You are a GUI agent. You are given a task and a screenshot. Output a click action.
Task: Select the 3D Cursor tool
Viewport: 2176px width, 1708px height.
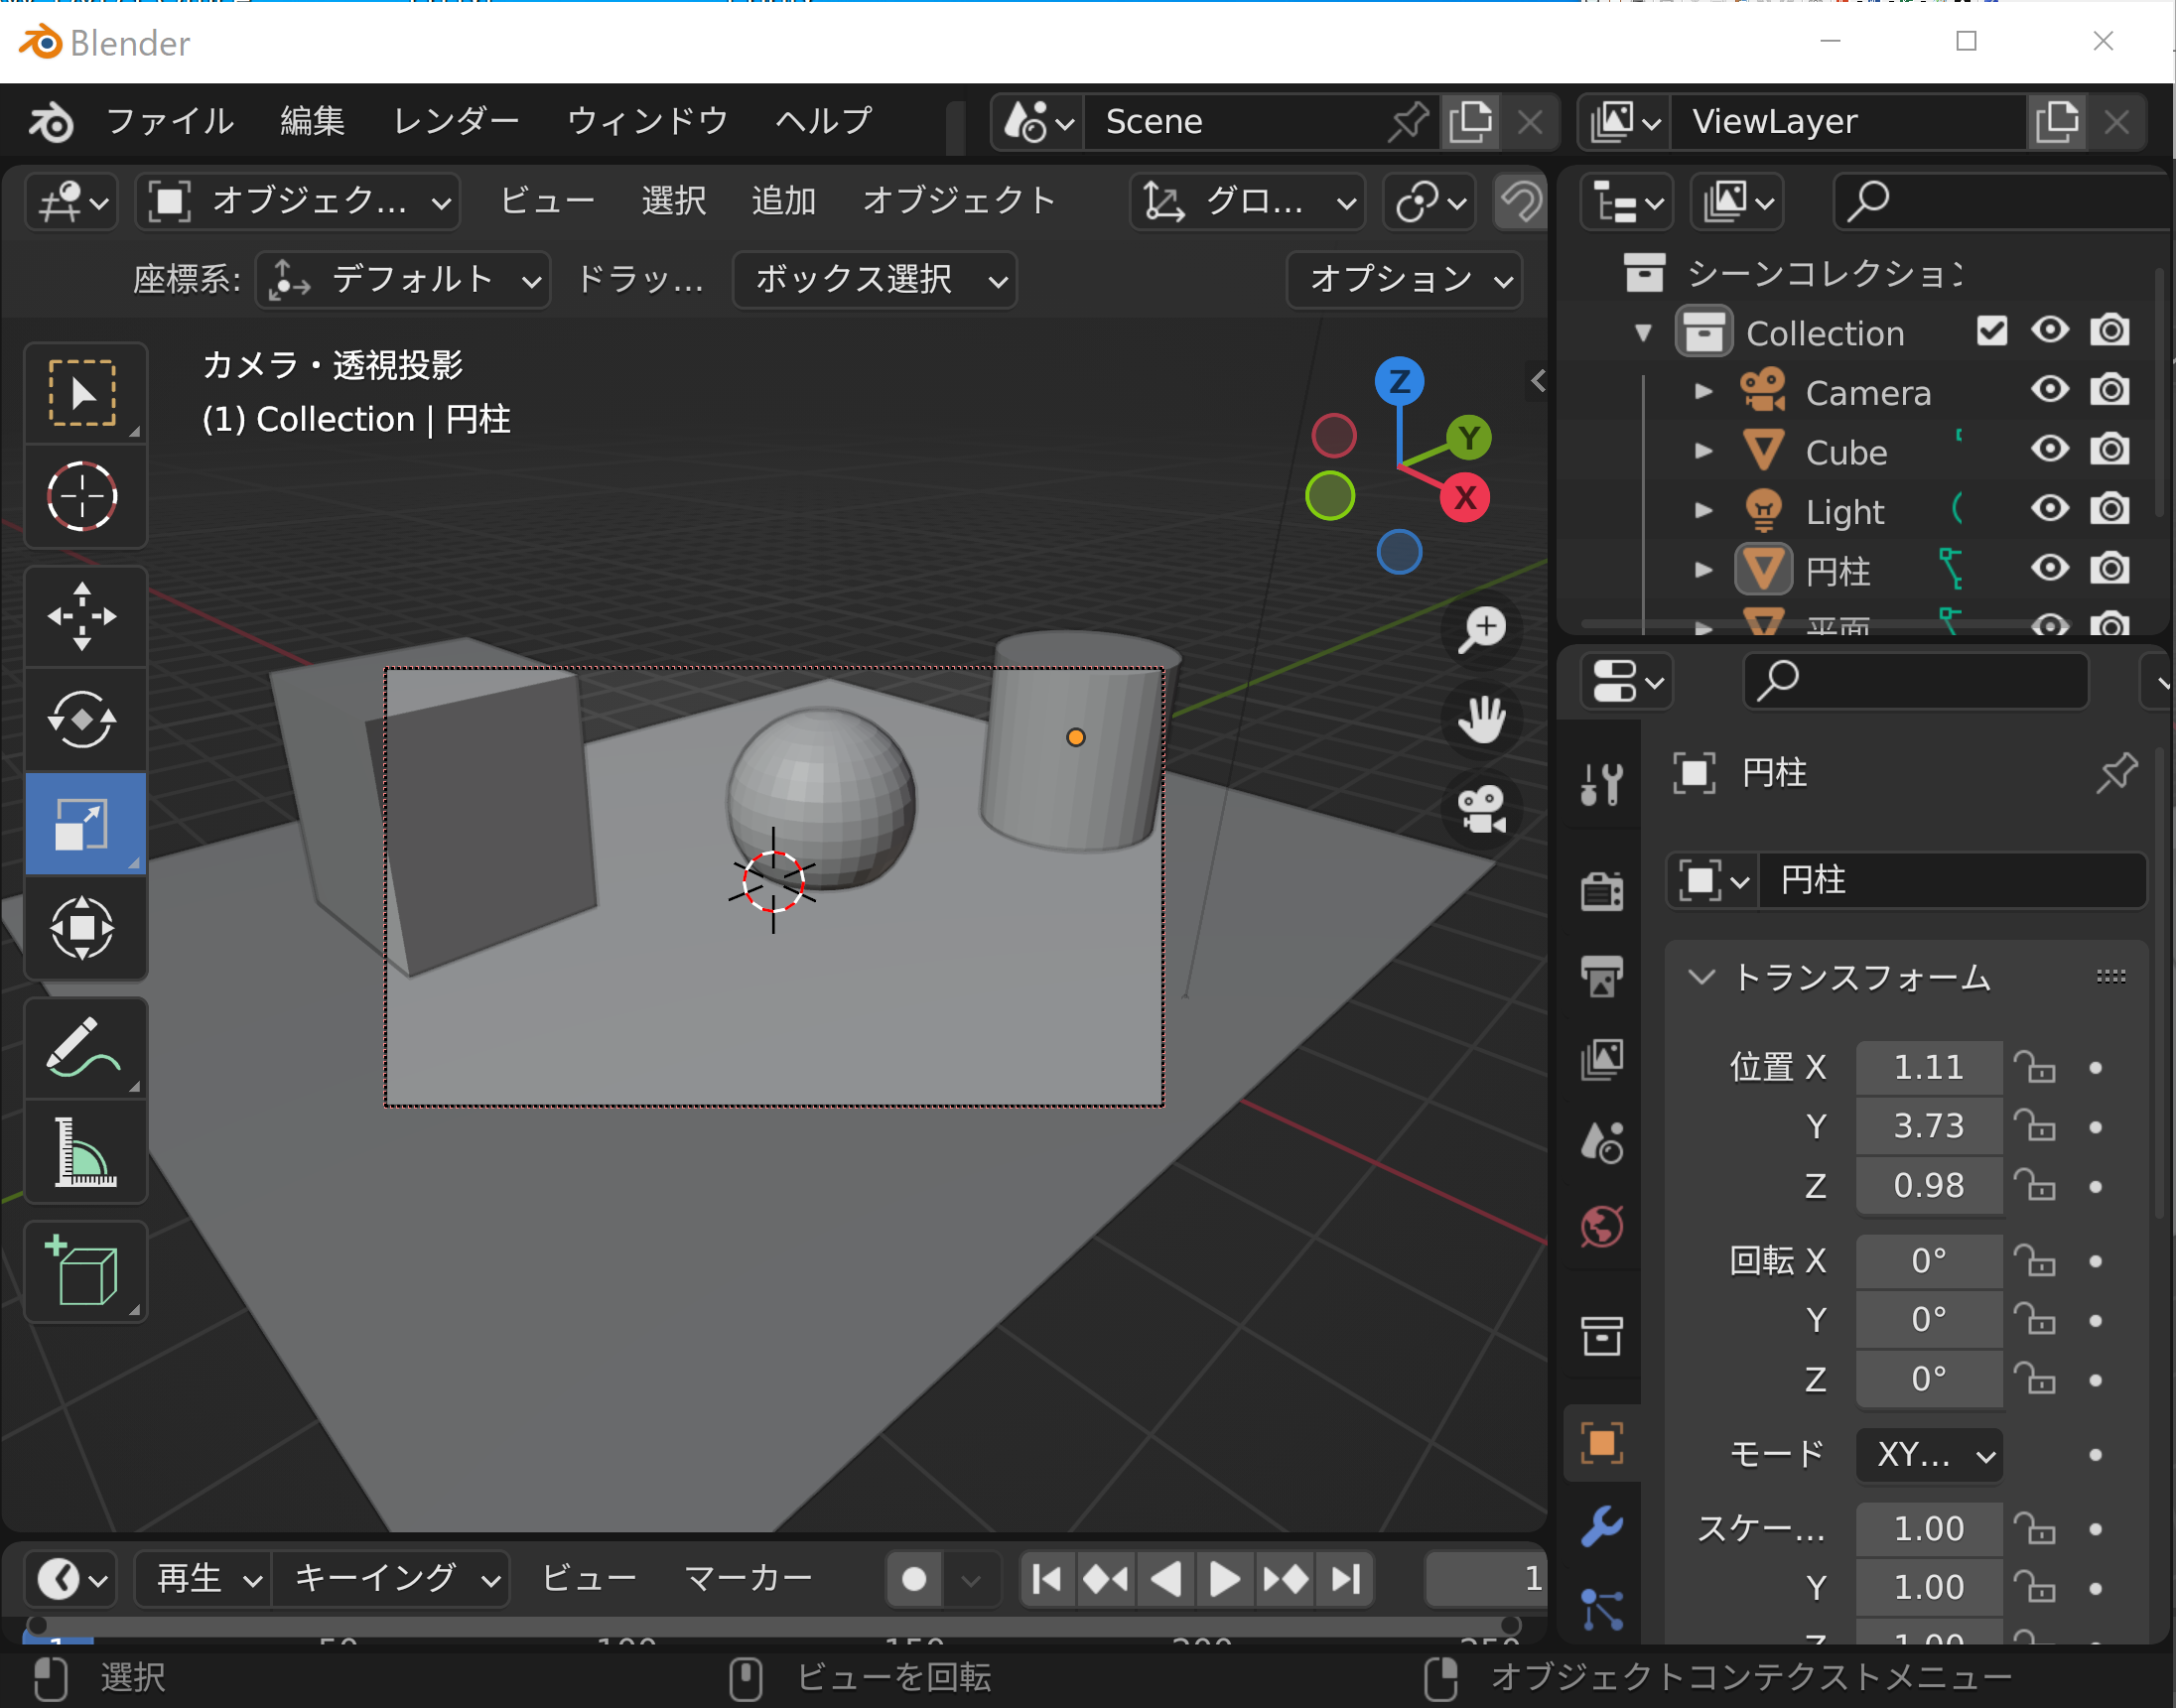pyautogui.click(x=84, y=496)
